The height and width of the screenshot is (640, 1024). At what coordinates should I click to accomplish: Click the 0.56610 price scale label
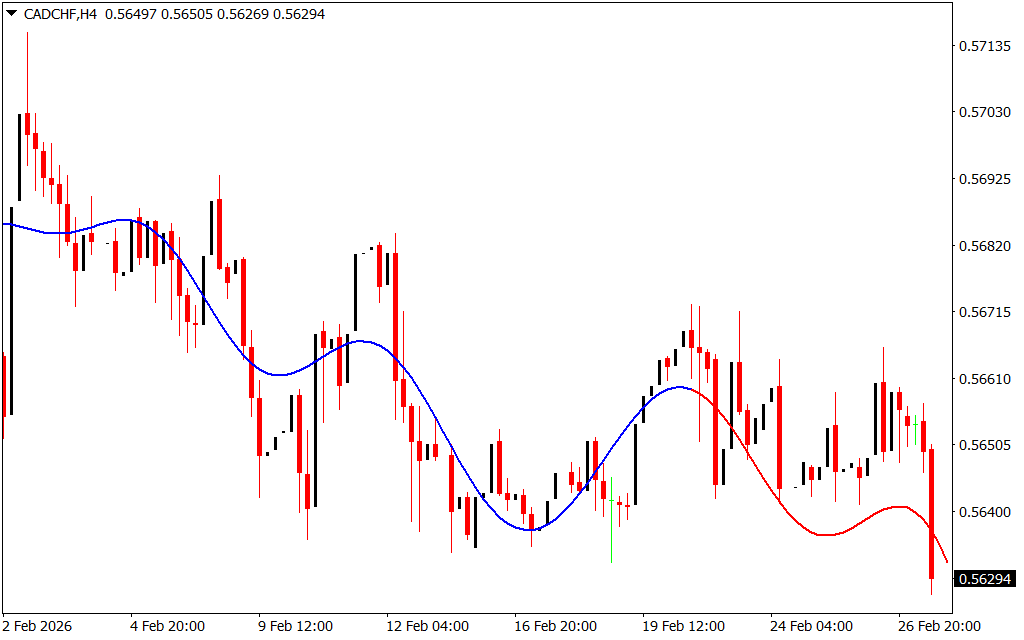pyautogui.click(x=984, y=379)
